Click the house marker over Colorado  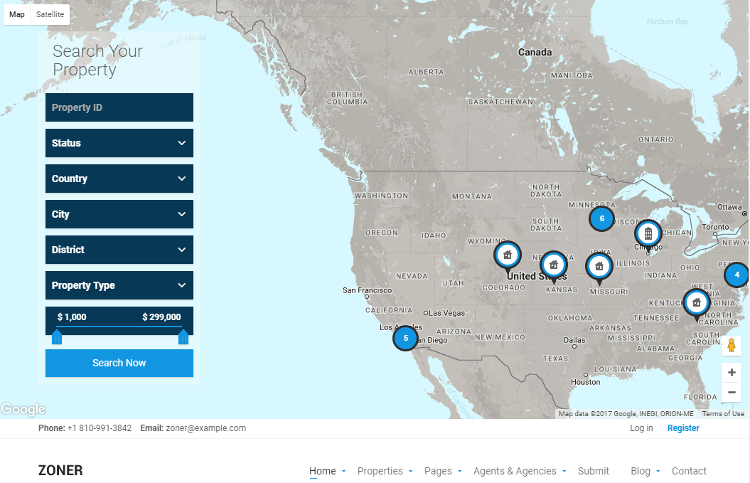pos(507,254)
